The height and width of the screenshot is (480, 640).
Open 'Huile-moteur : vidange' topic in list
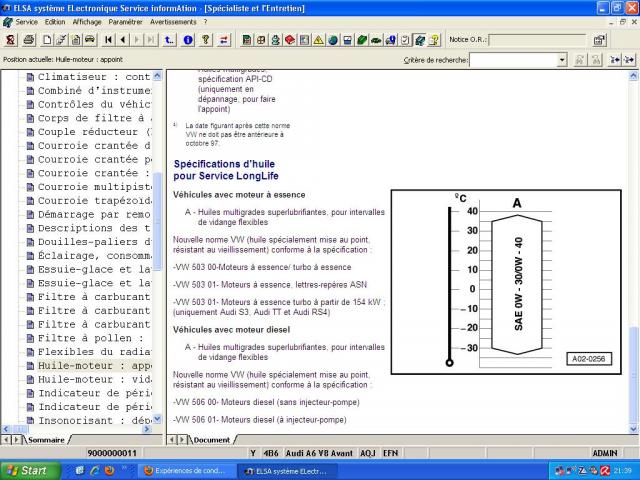point(90,380)
